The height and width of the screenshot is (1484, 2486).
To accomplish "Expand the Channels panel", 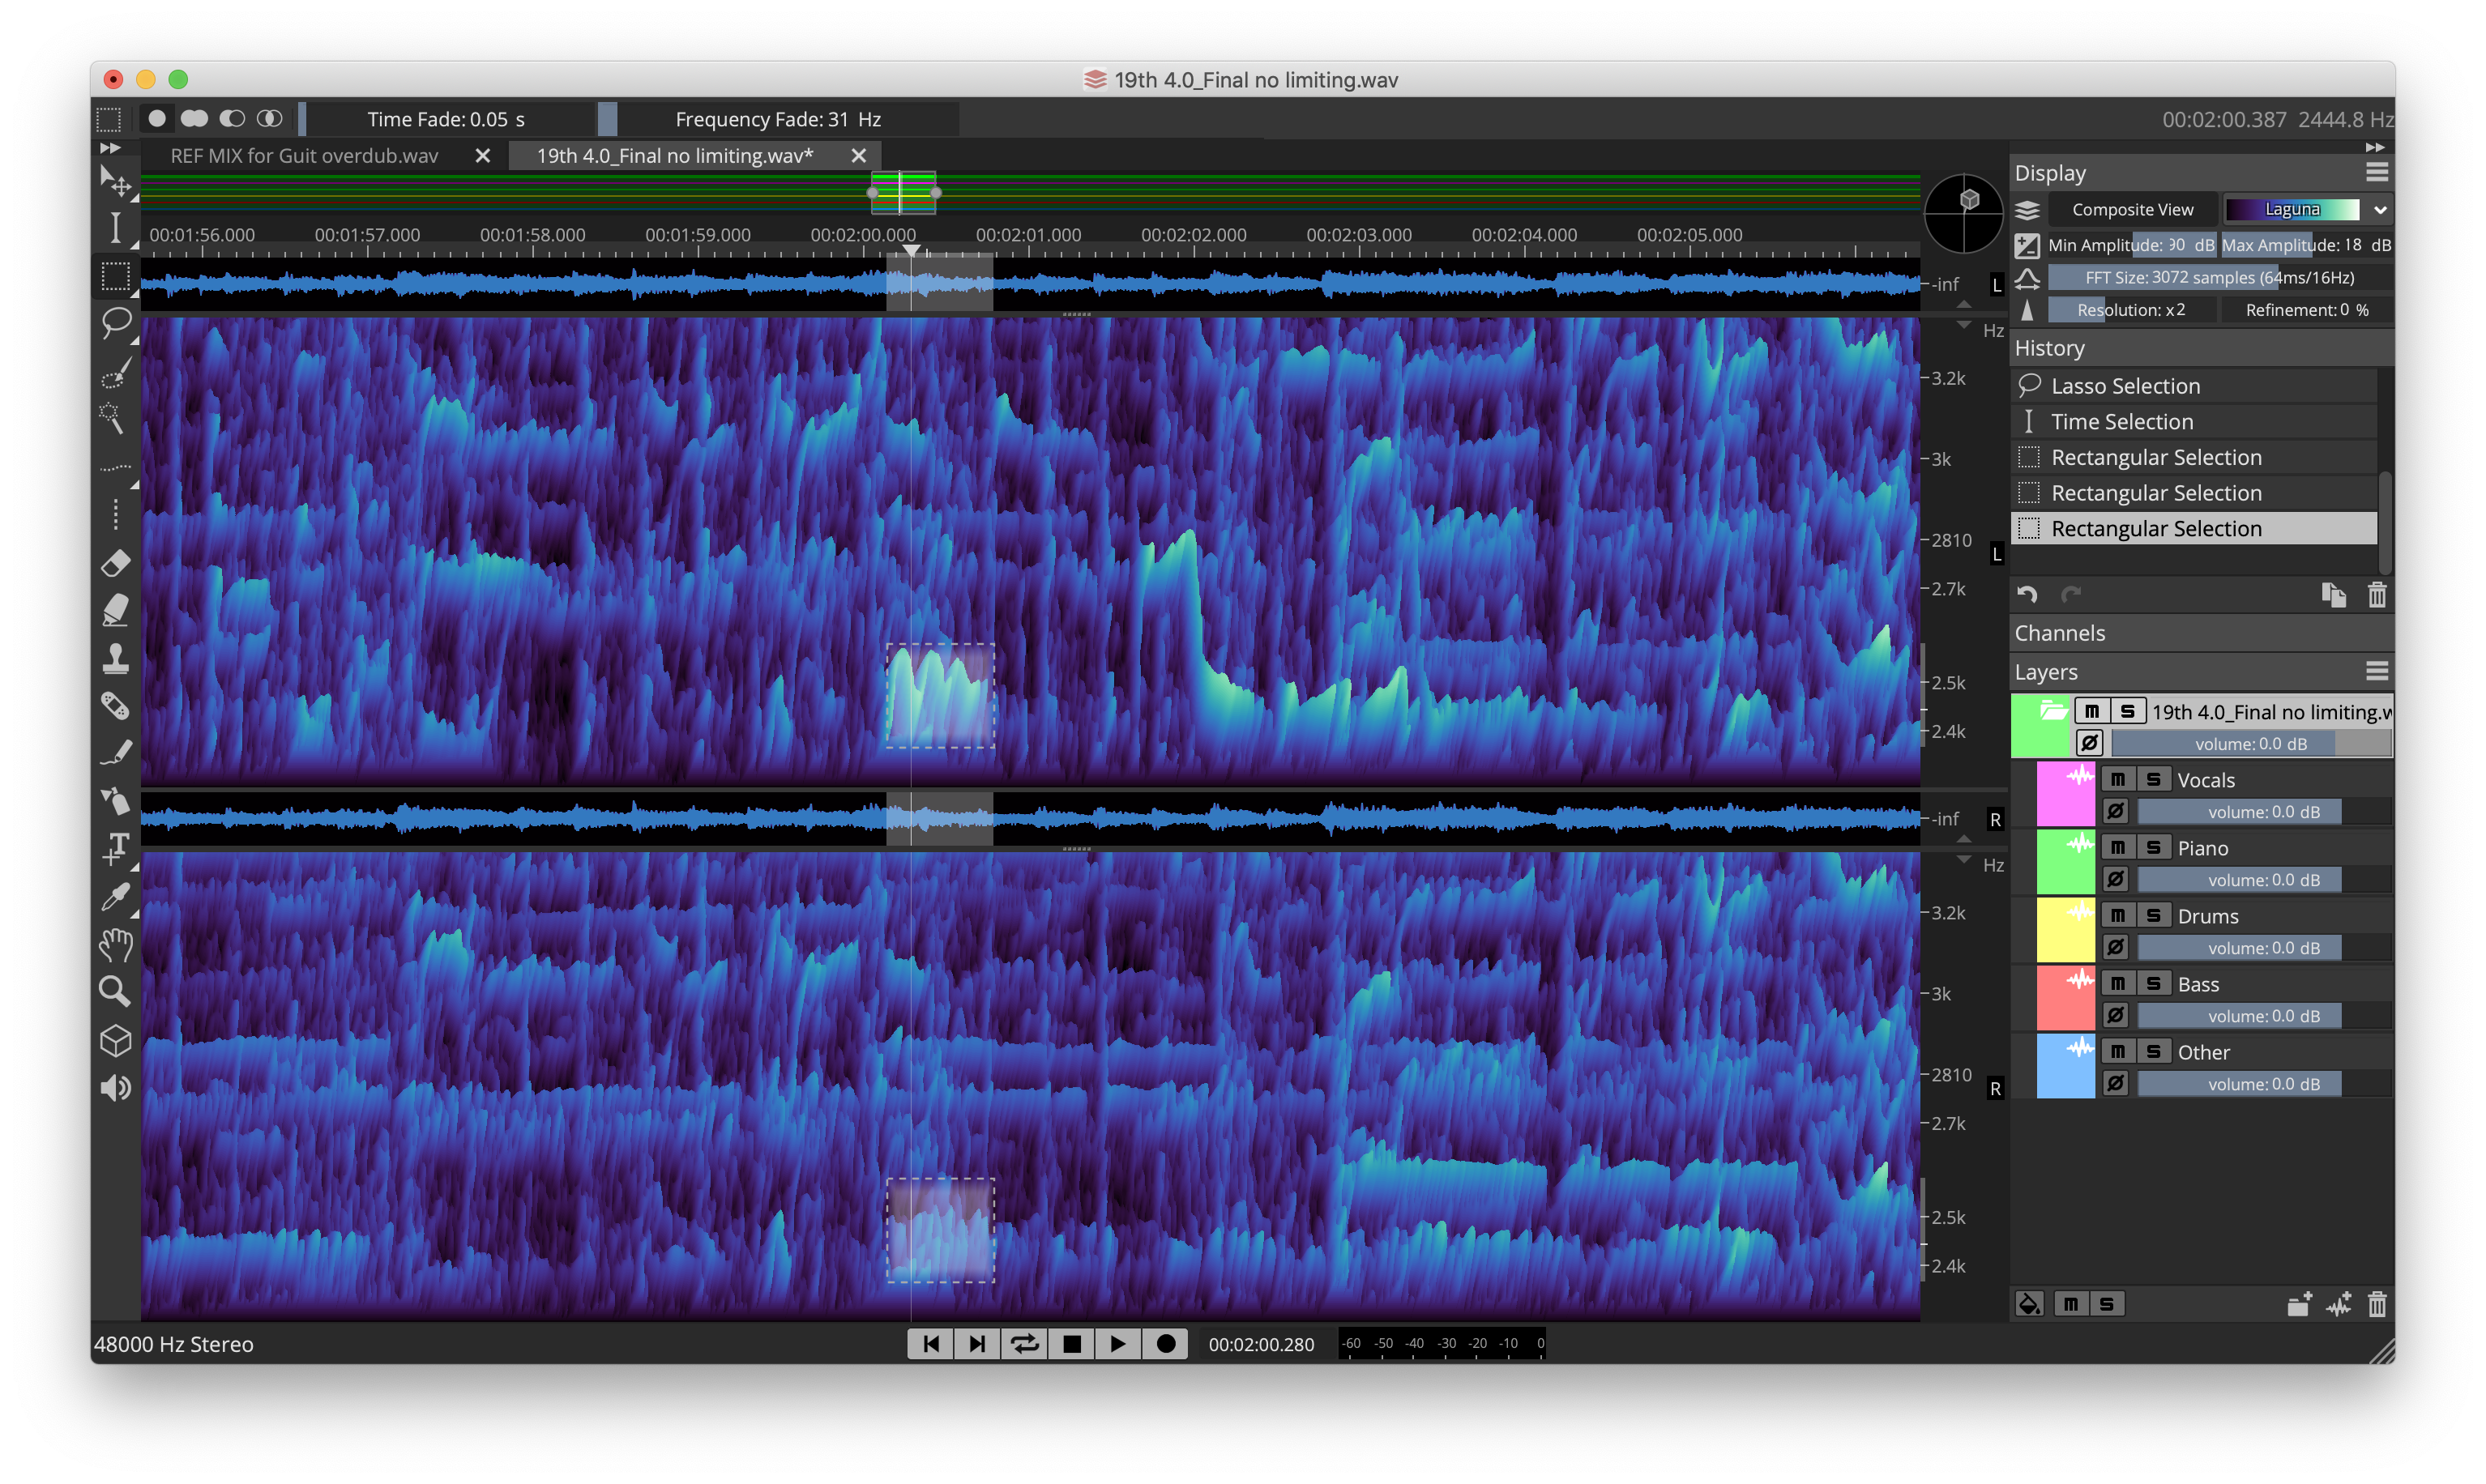I will point(2060,633).
